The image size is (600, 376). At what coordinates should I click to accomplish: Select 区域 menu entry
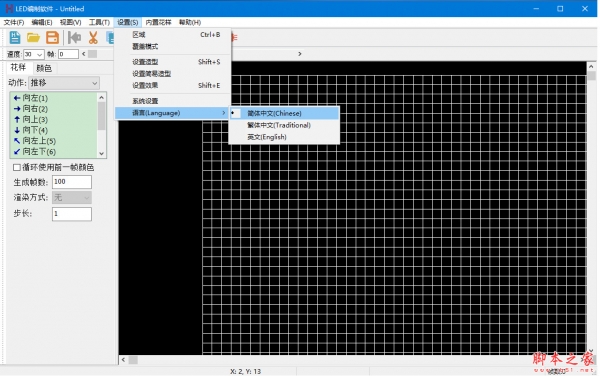click(x=173, y=35)
